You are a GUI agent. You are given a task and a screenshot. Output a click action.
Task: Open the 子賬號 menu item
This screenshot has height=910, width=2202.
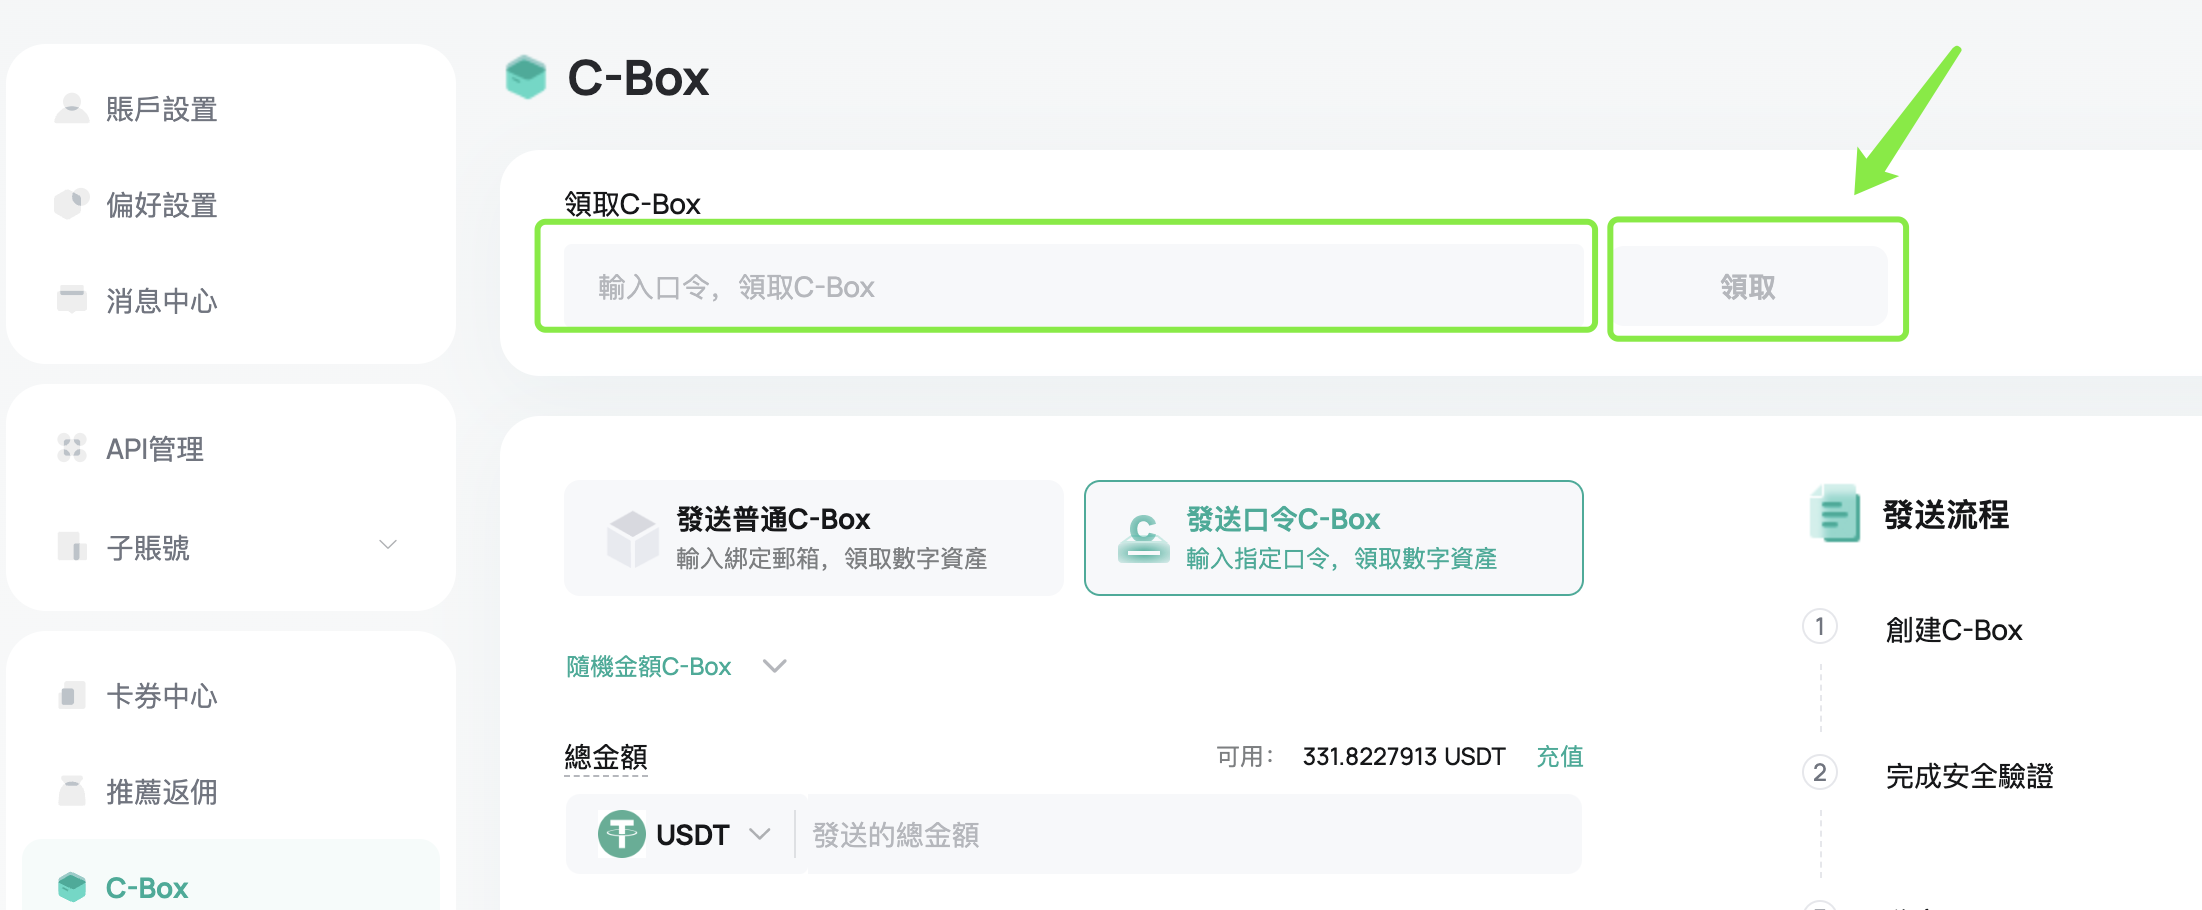(148, 547)
